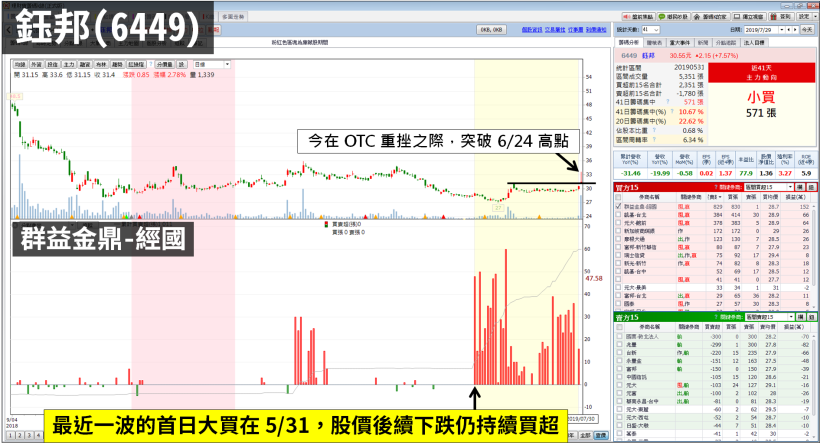Viewport: 820px width, 445px height.
Task: Go to the previous date arrow
Action: point(789,30)
